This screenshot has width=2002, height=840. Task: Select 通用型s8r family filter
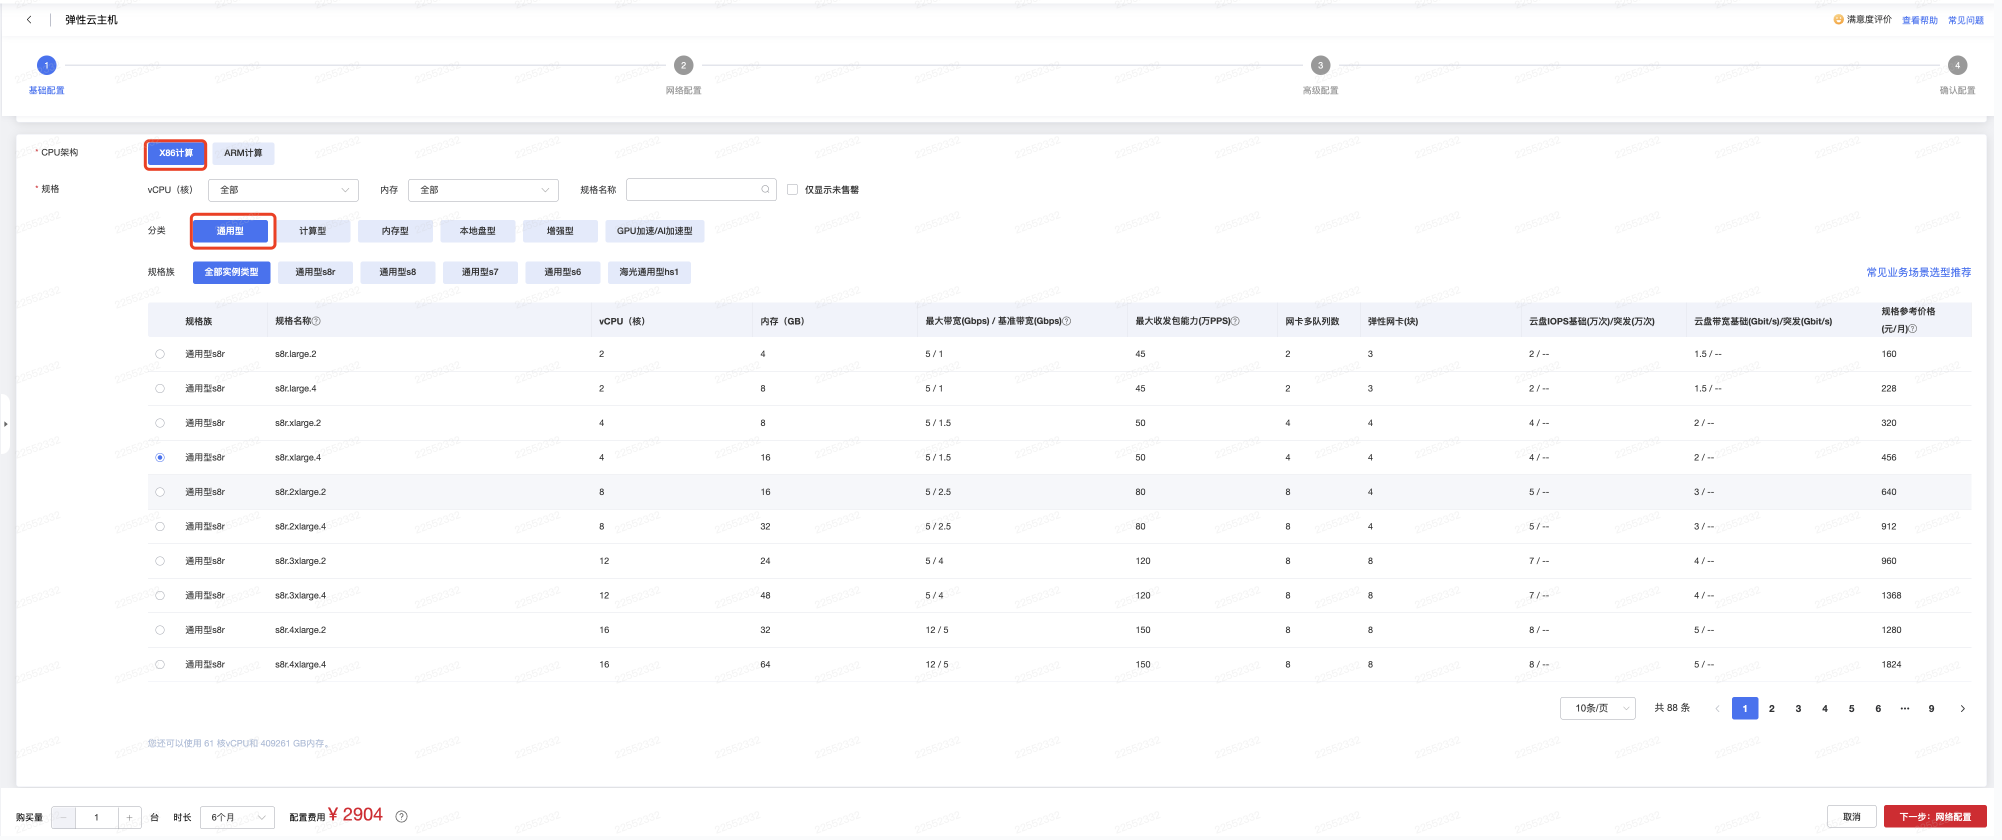[315, 272]
